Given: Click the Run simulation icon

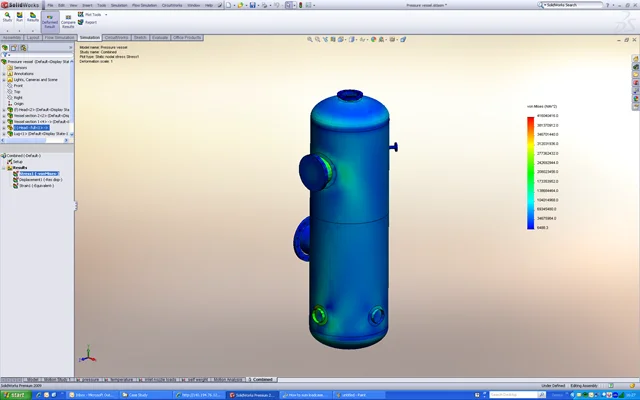Looking at the screenshot, I should pyautogui.click(x=20, y=16).
